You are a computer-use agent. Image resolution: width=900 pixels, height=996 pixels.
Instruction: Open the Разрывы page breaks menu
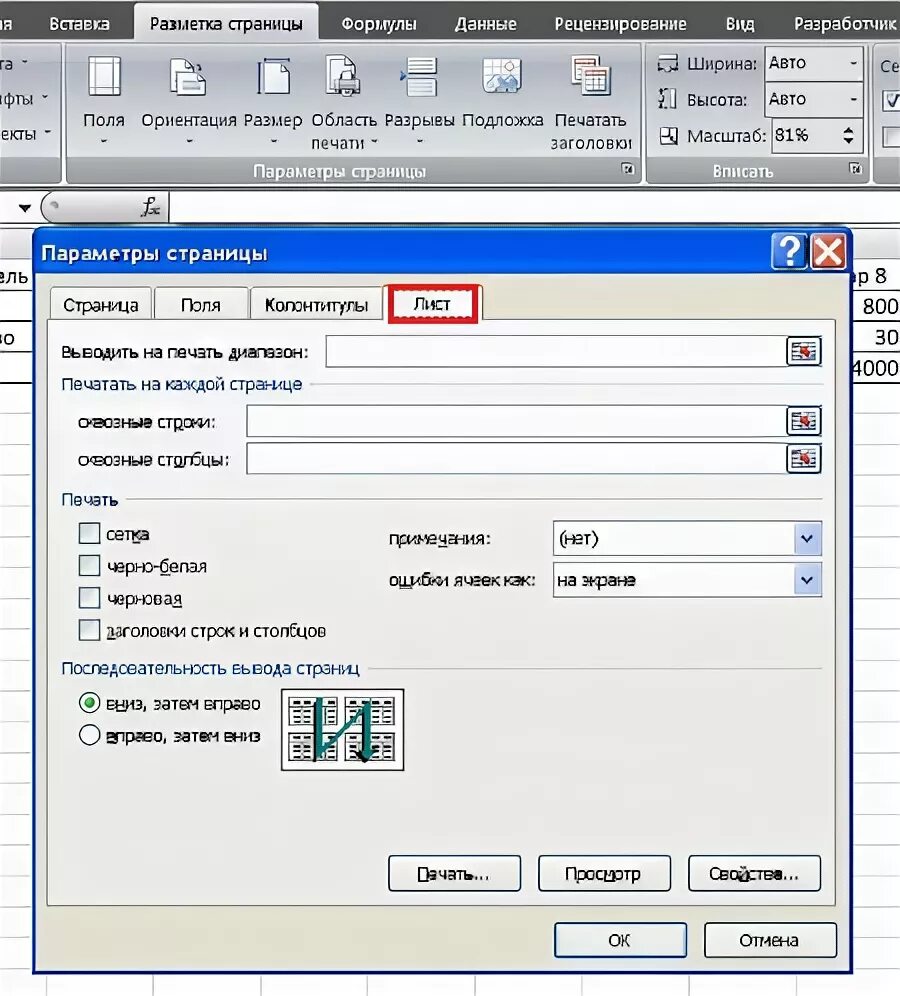point(419,98)
